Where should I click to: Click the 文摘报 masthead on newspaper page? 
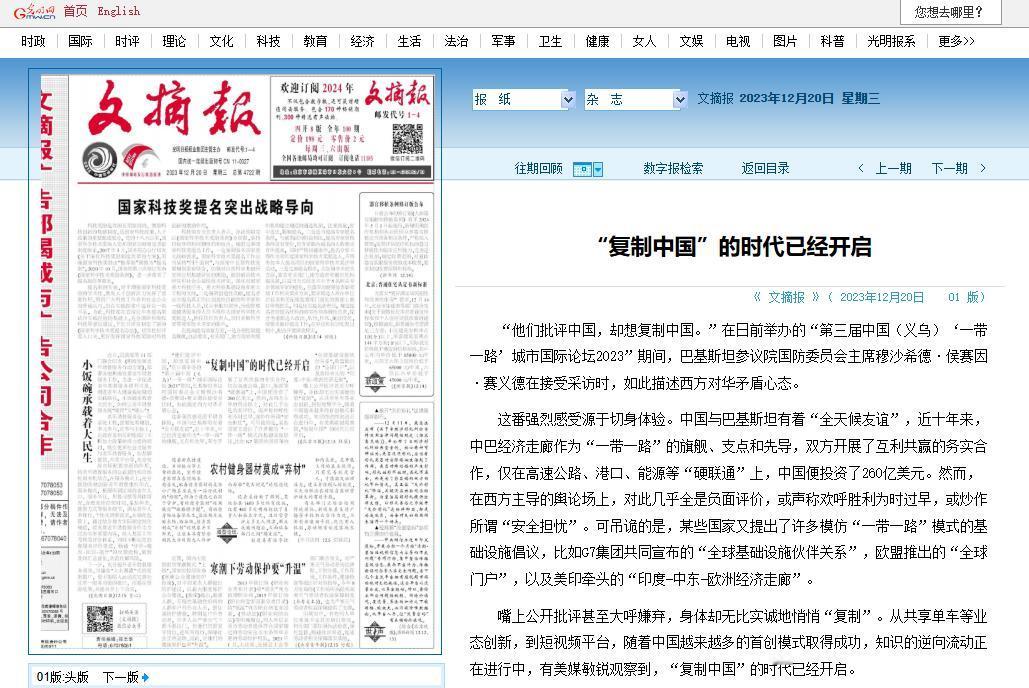coord(173,108)
